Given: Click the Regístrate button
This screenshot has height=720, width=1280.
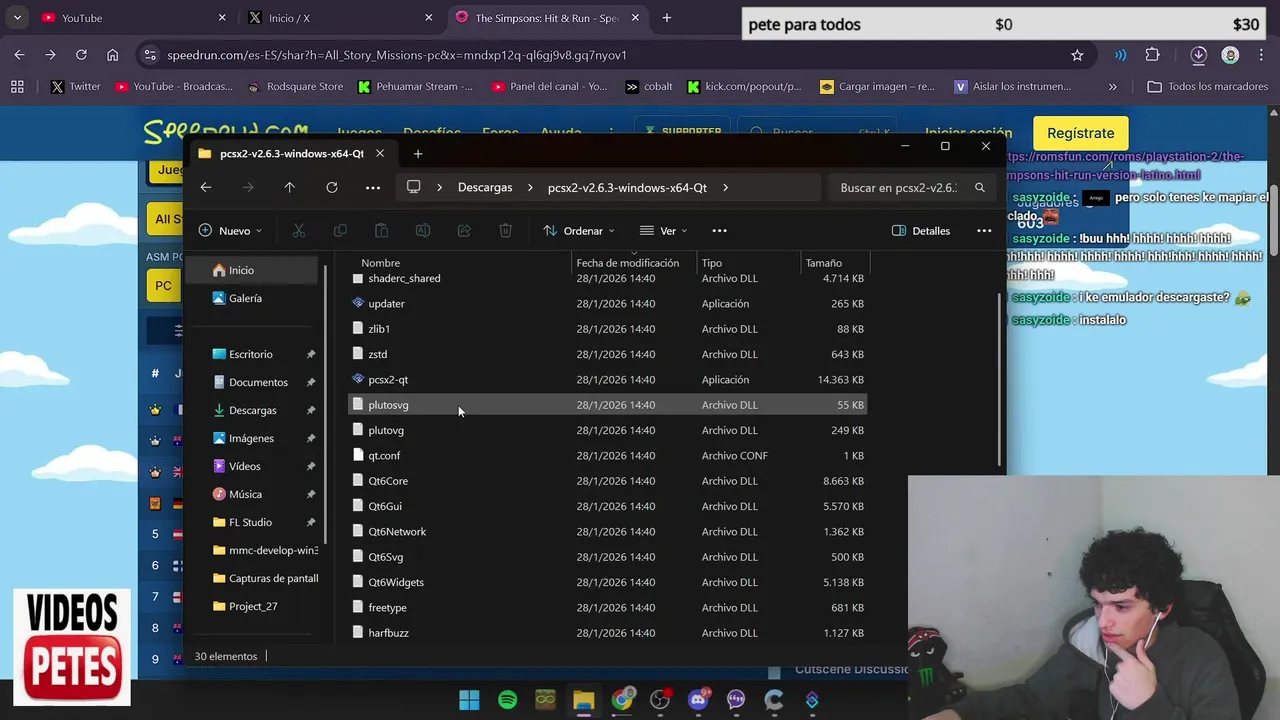Looking at the screenshot, I should 1080,133.
